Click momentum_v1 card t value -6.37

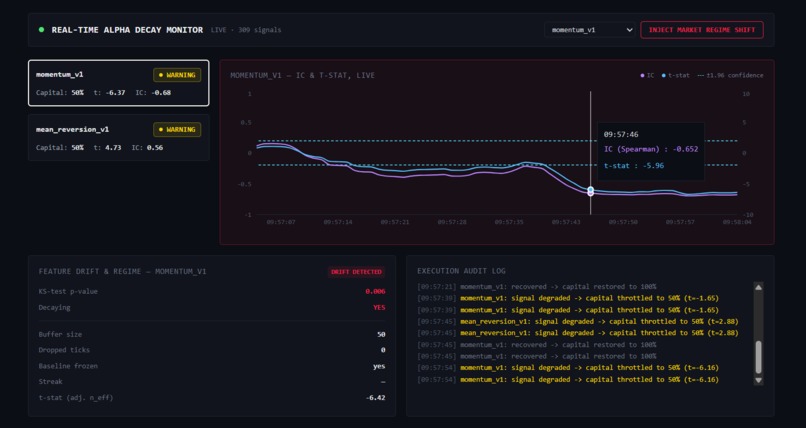114,93
